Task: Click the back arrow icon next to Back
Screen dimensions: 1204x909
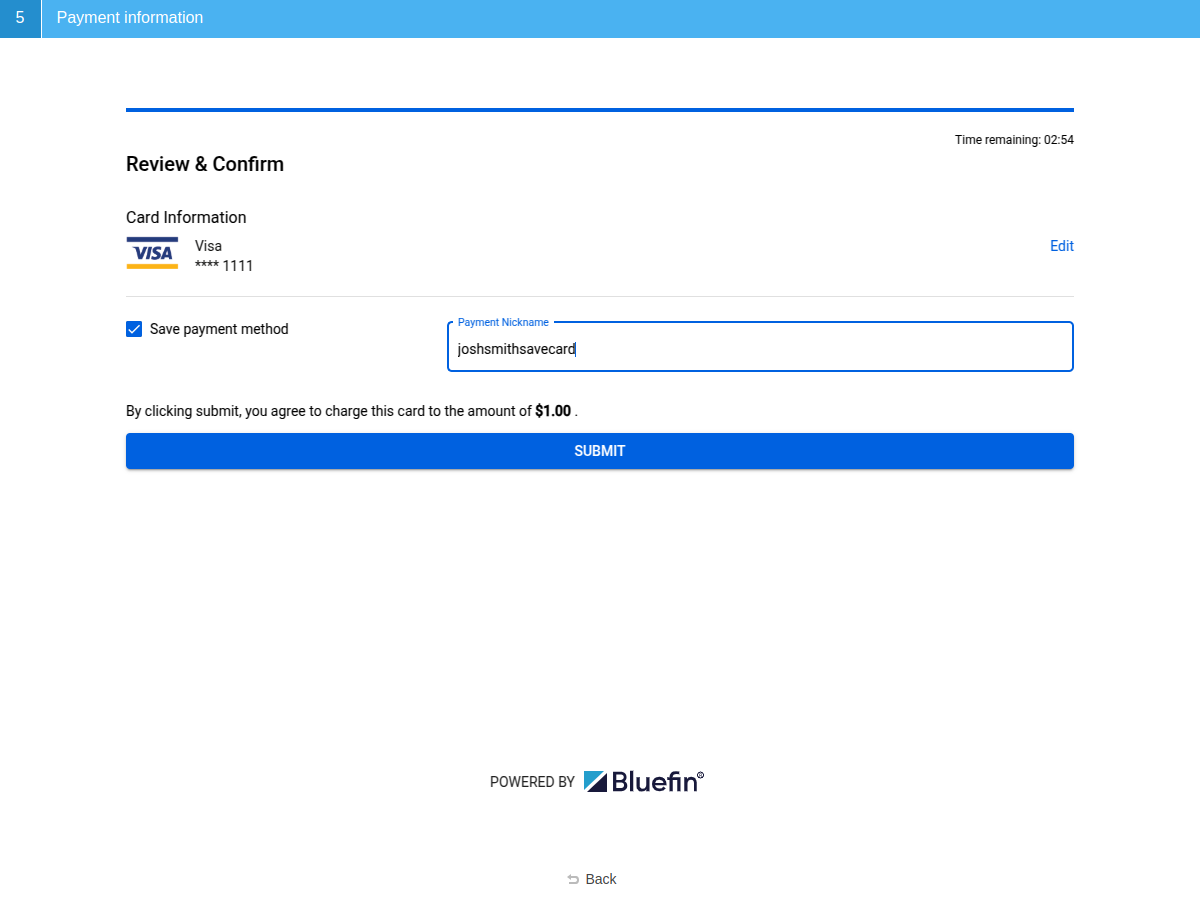Action: click(x=573, y=879)
